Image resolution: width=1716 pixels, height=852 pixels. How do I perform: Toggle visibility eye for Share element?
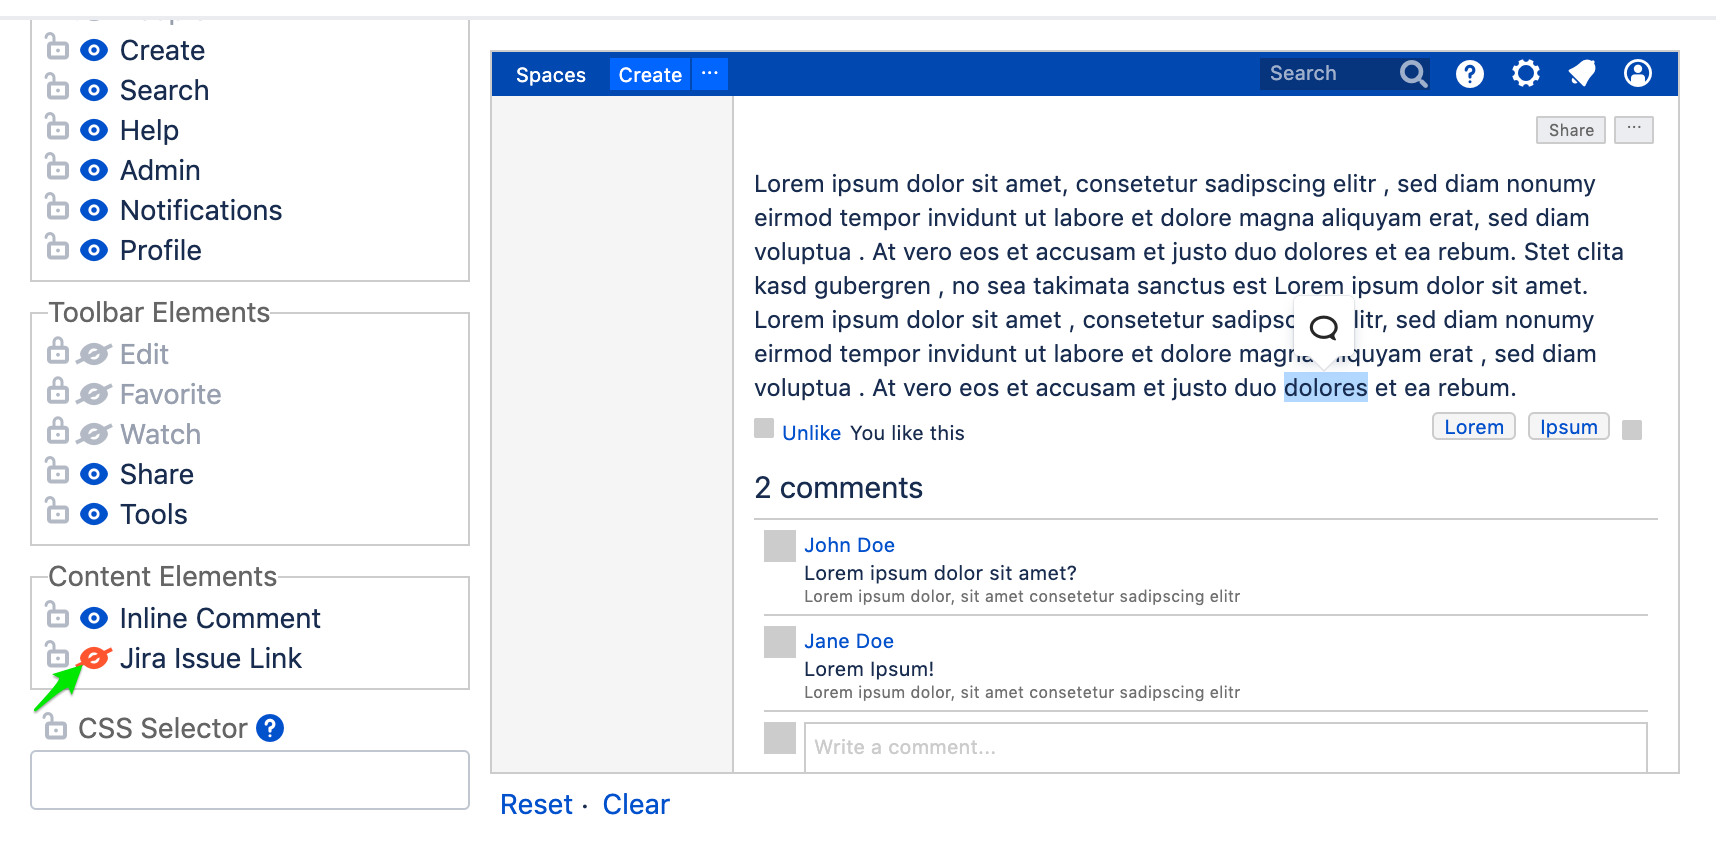tap(93, 474)
